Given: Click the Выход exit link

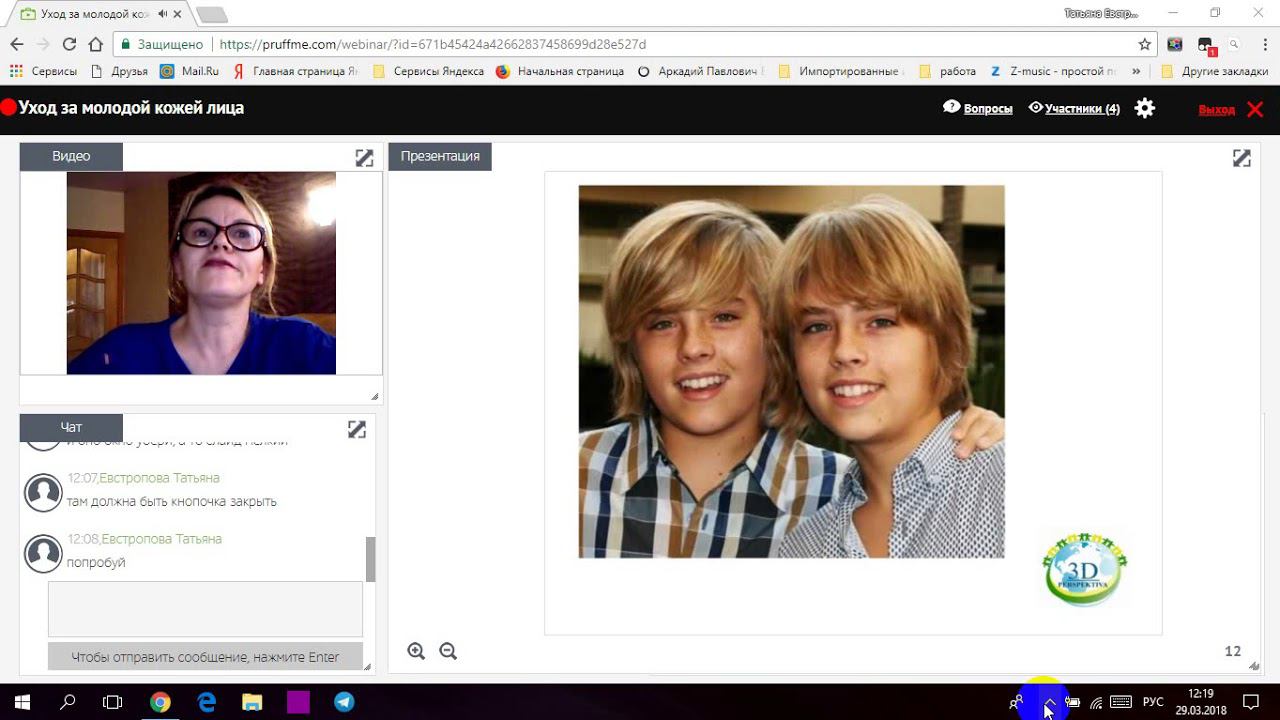Looking at the screenshot, I should click(1216, 109).
